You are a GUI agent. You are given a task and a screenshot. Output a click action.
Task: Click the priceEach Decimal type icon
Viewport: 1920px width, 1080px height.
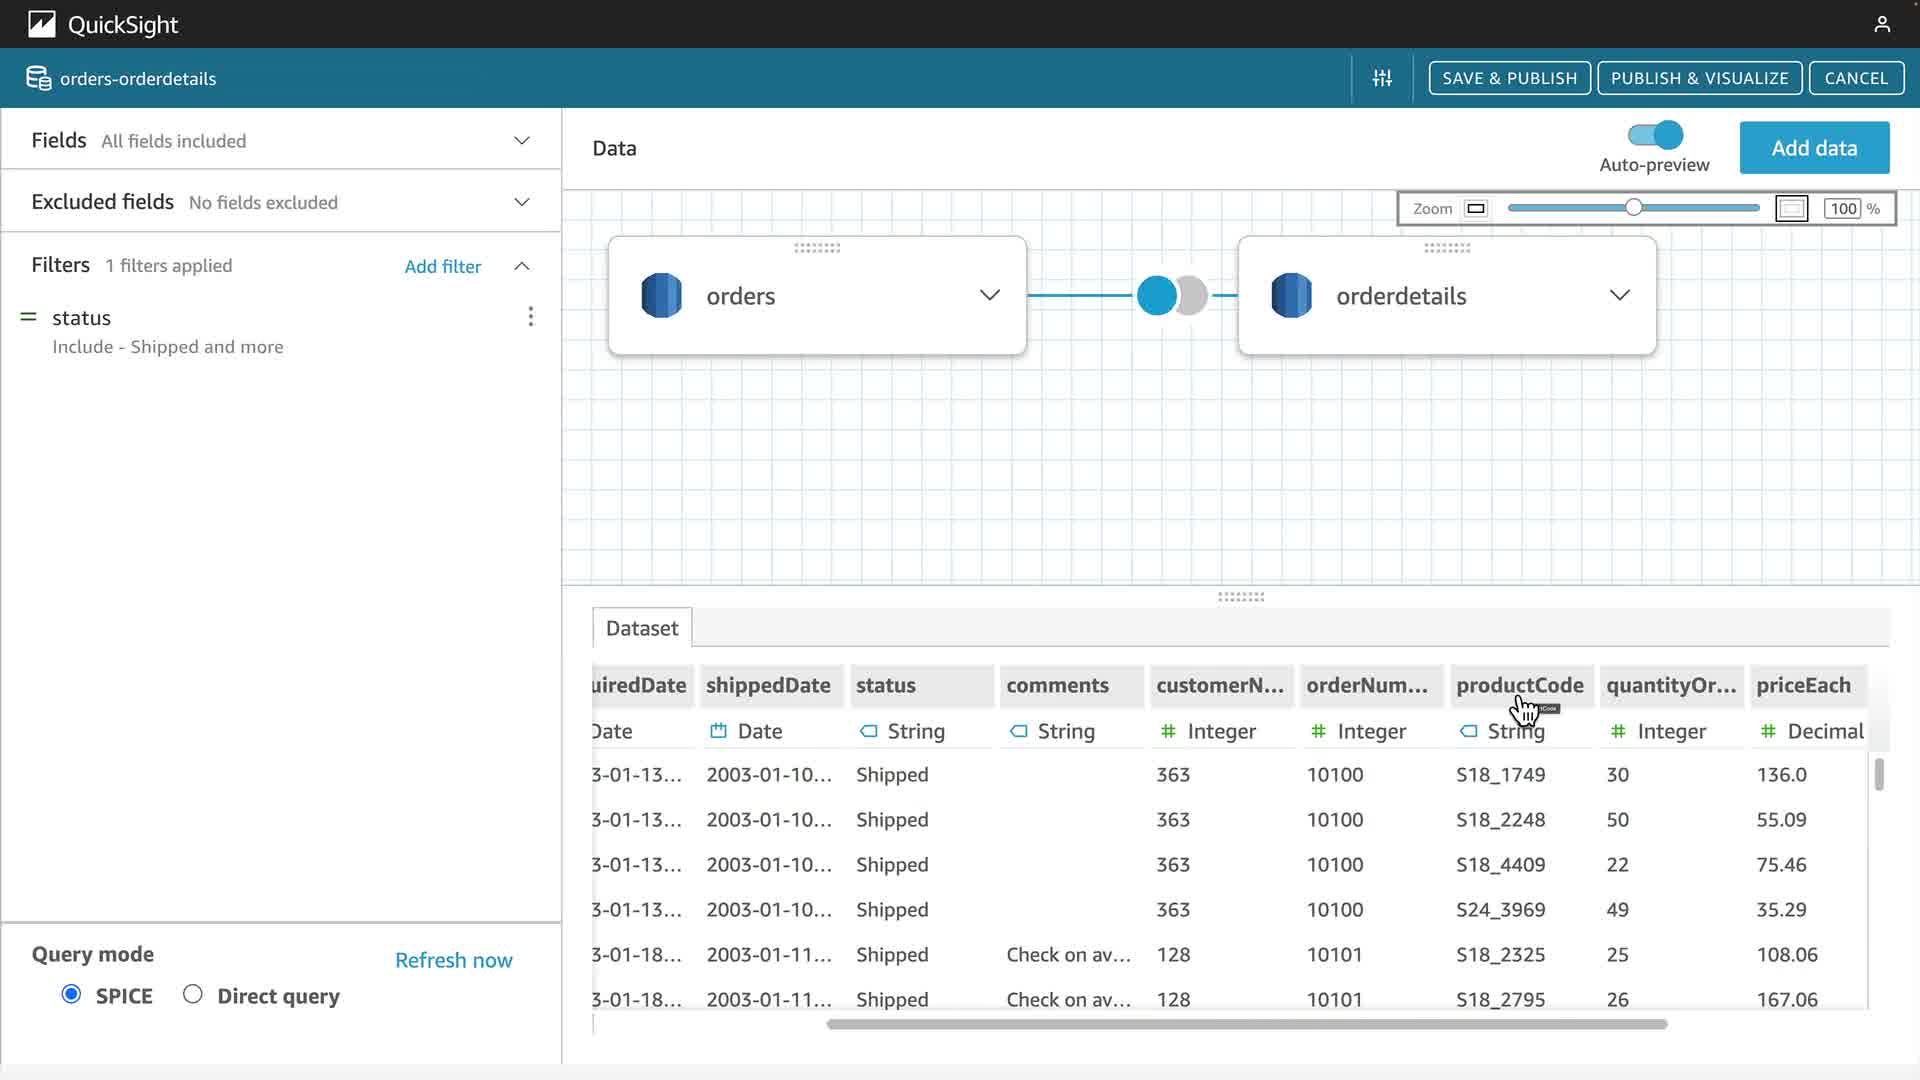[x=1768, y=731]
